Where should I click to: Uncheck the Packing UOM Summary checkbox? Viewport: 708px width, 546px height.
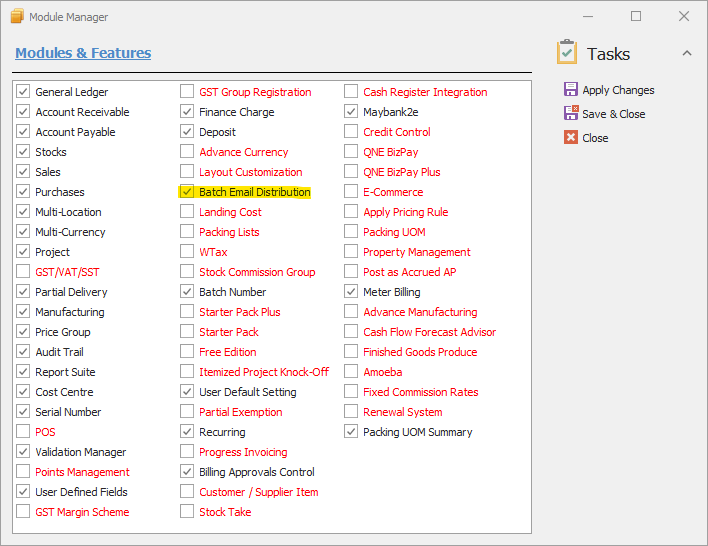click(351, 431)
